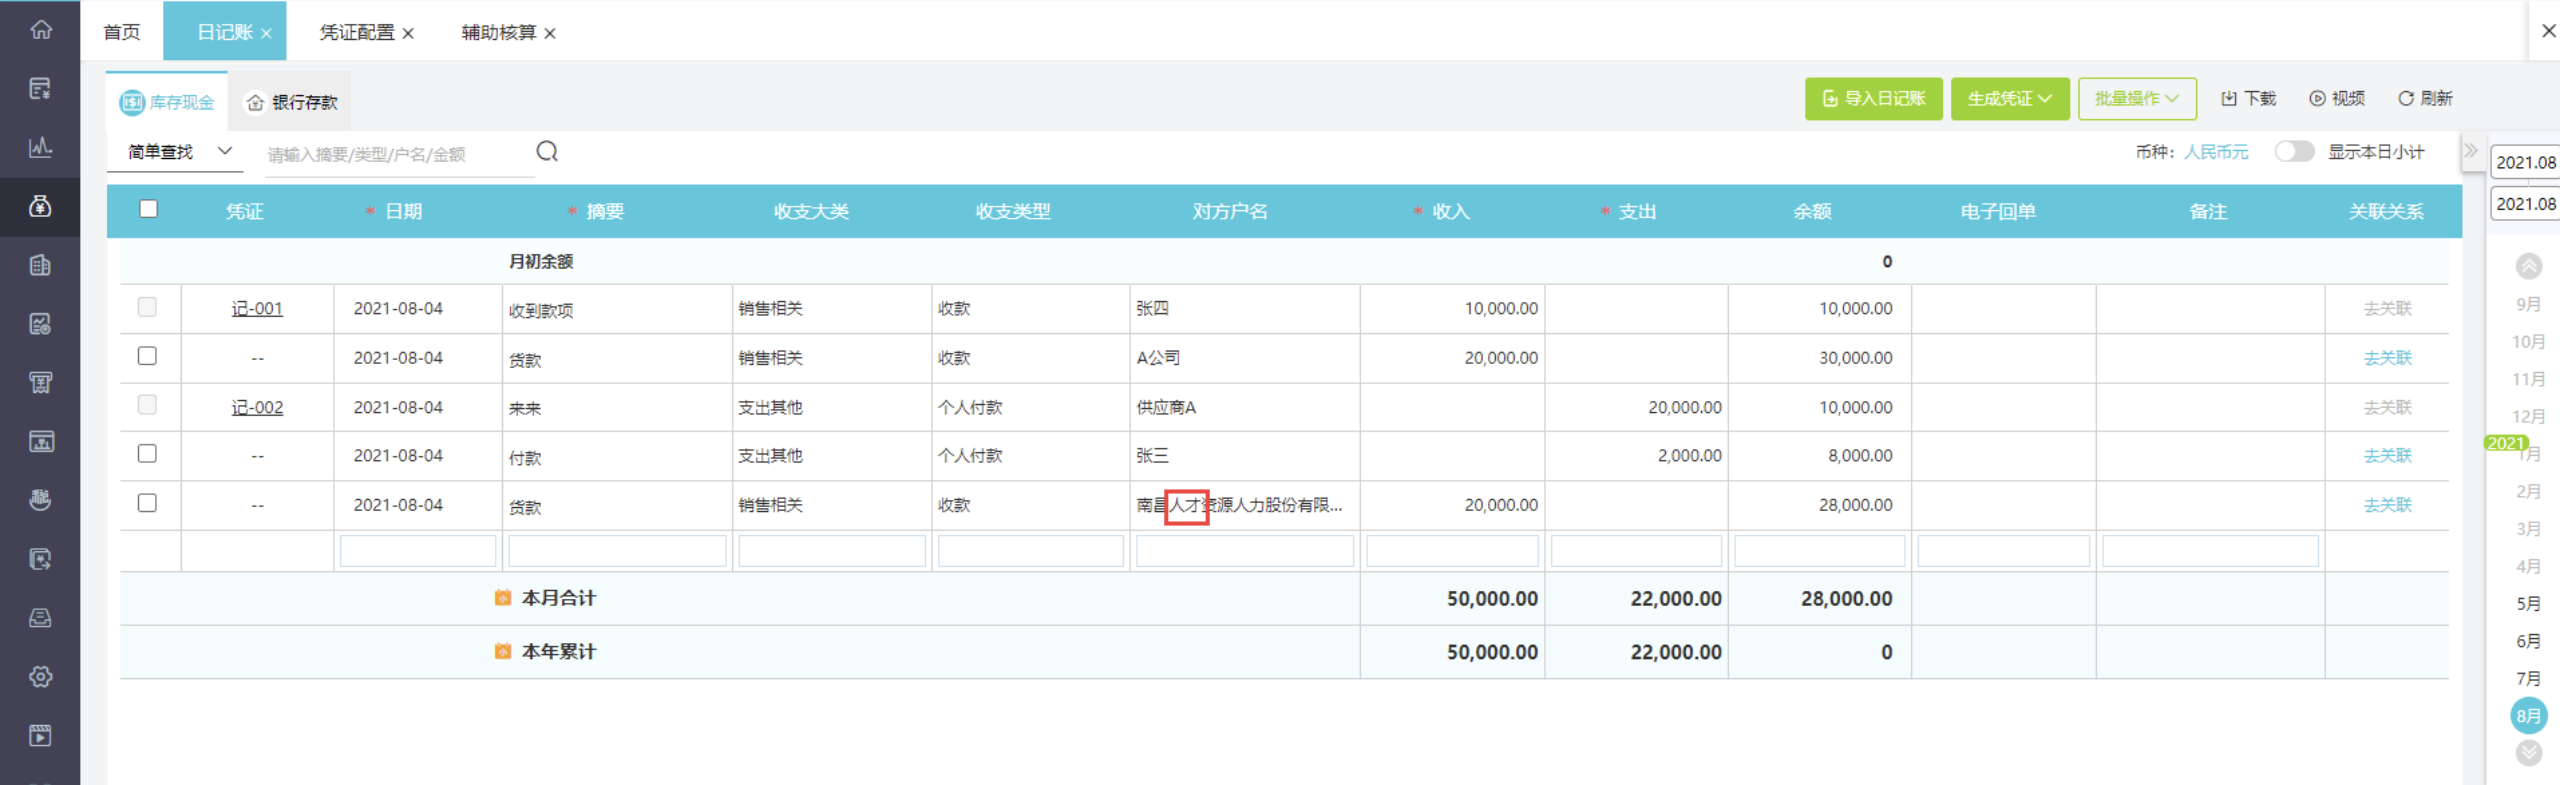Select 8月 in month timeline
Viewport: 2560px width, 785px height.
2529,715
